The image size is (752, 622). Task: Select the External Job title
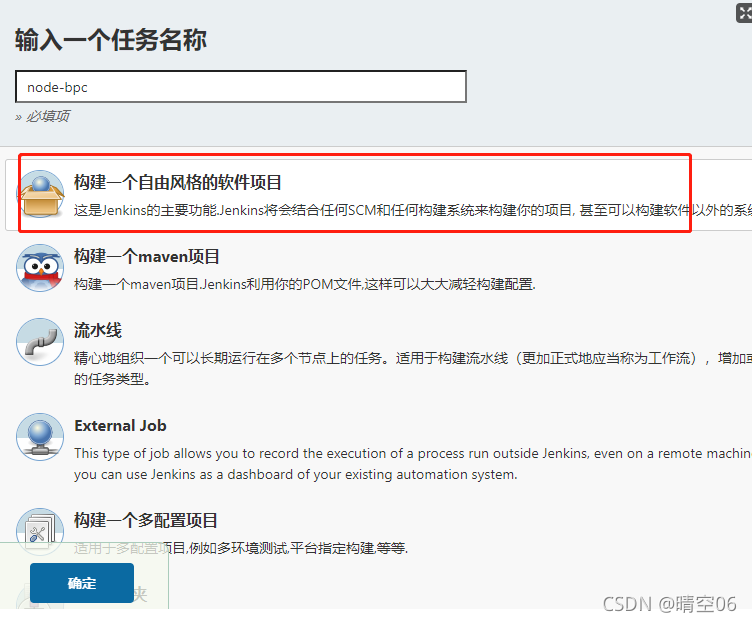(x=120, y=426)
